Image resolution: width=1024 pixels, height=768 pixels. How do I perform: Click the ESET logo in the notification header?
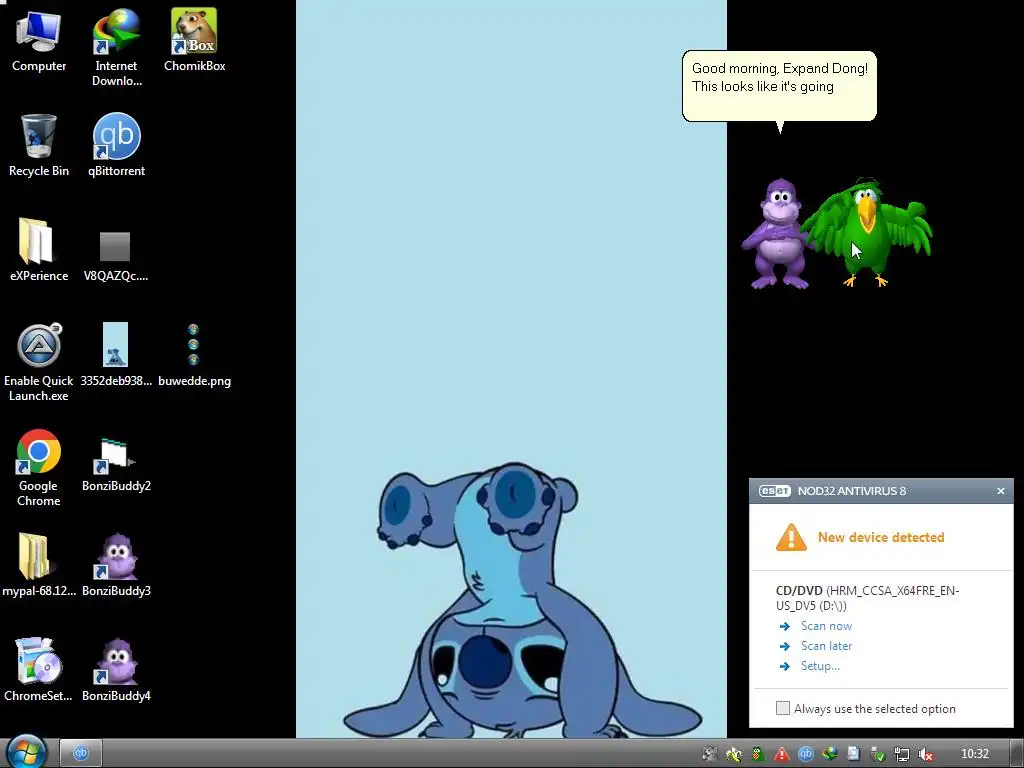tap(775, 491)
